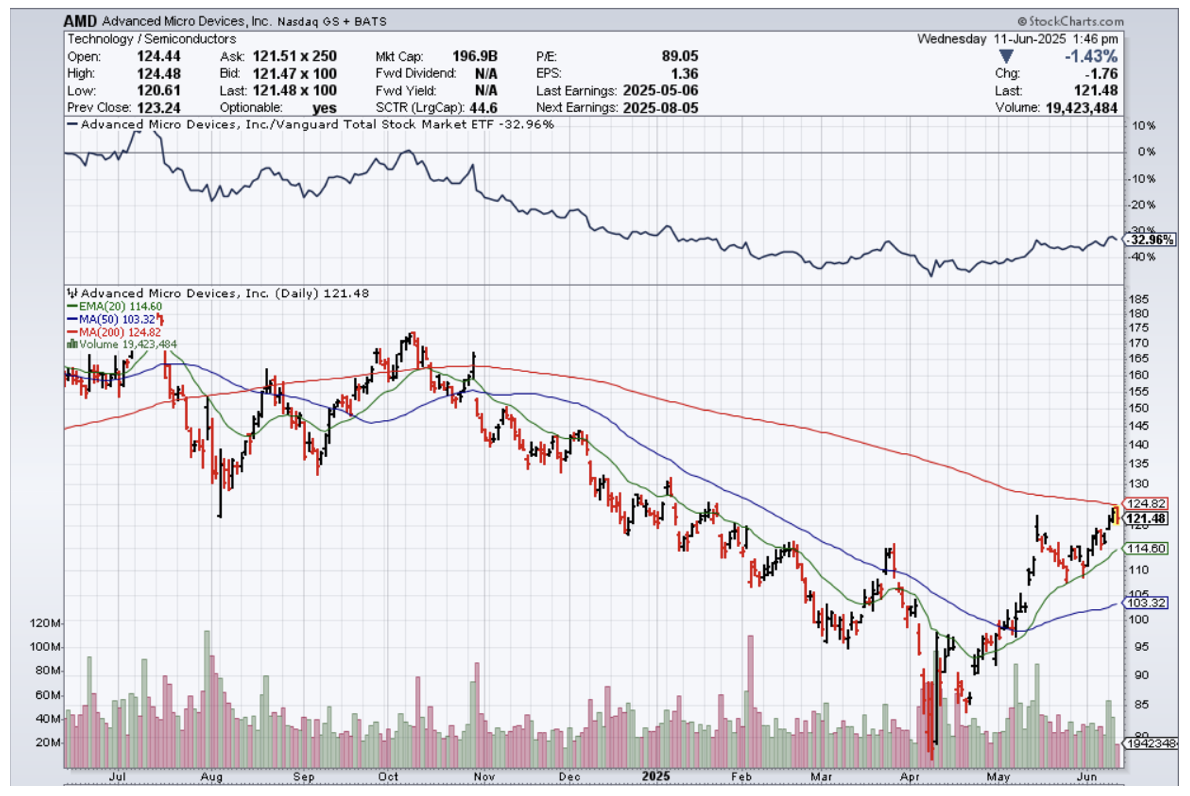Click the 124.82 MA(200) price axis tag
Viewport: 1190px width, 796px height.
[x=1146, y=504]
